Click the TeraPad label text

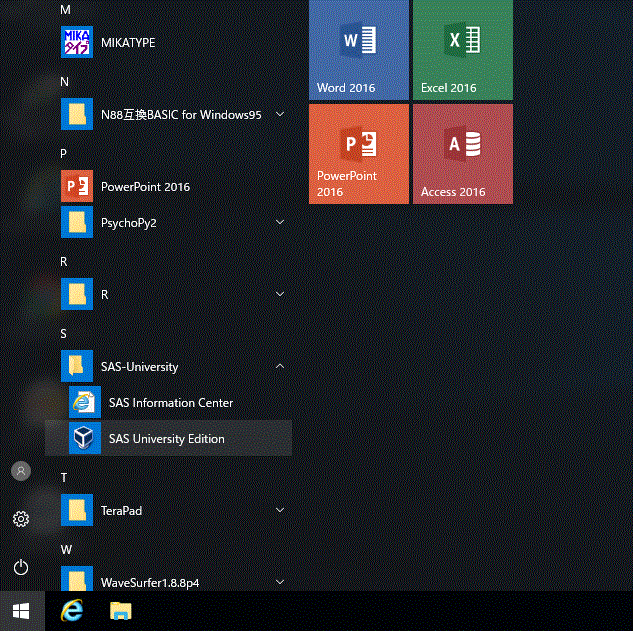pyautogui.click(x=122, y=511)
